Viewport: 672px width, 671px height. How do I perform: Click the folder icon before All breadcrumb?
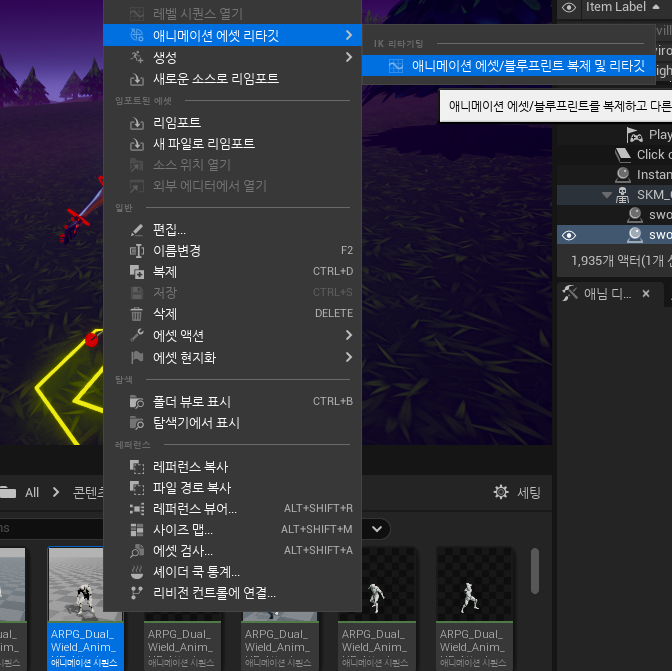[7, 492]
